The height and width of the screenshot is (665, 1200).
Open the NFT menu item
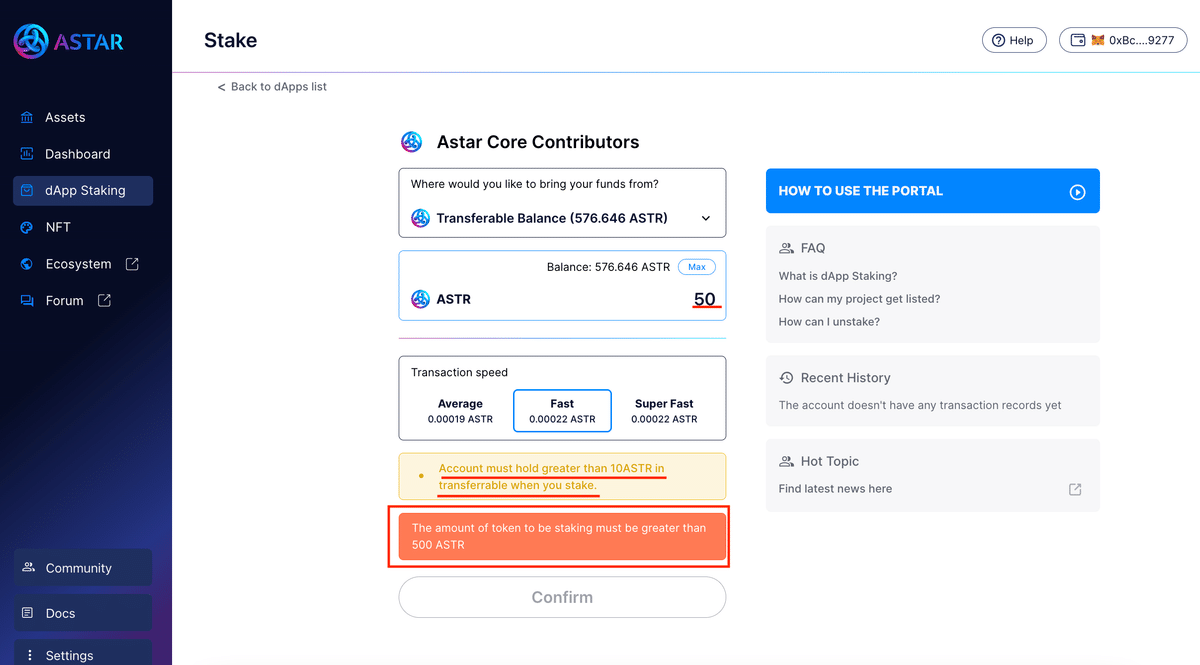click(83, 227)
